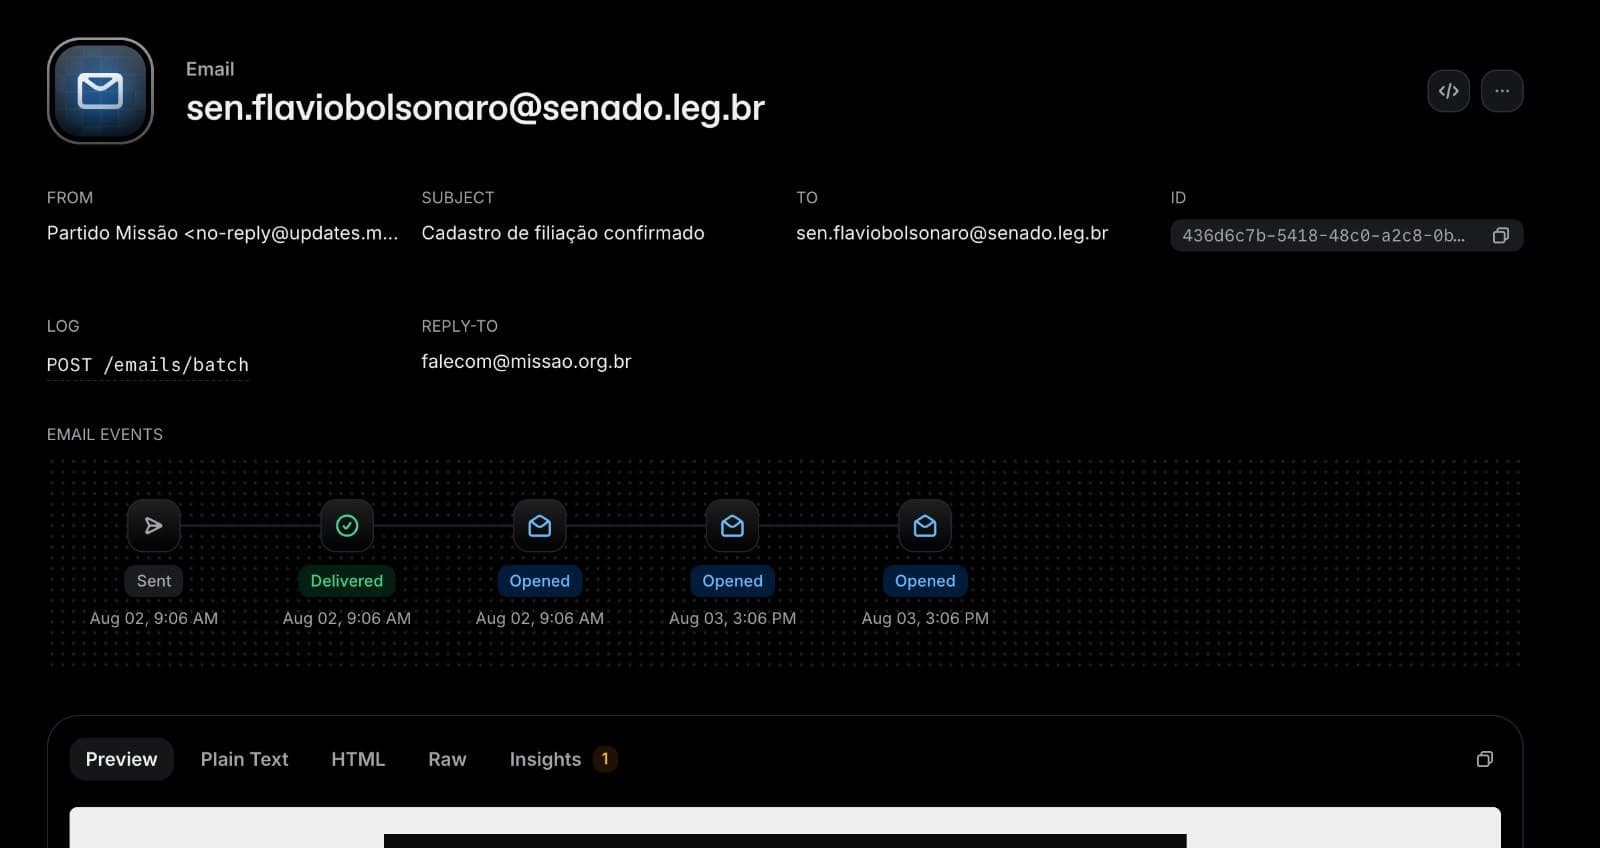Click Sent timestamp Aug 02, 9:06 AM

154,618
